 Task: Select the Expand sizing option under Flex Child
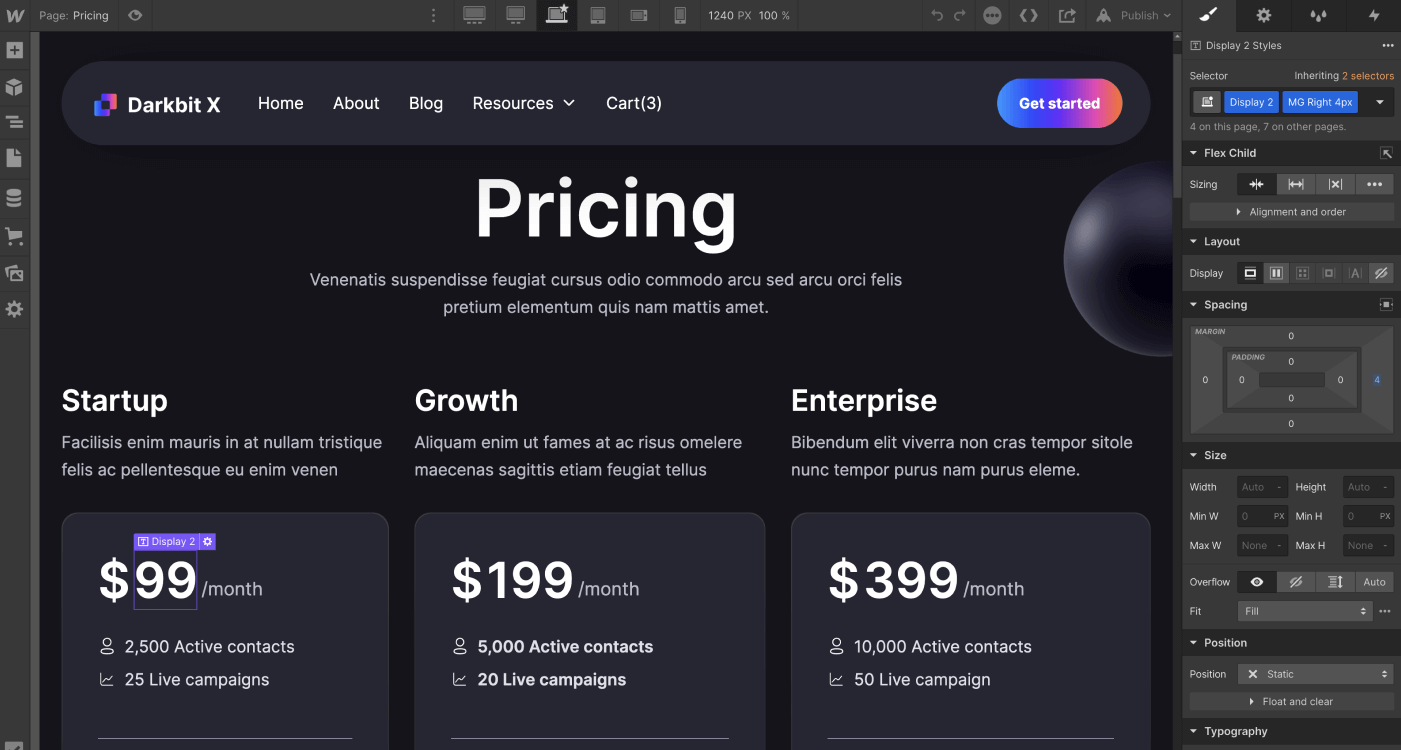click(1296, 184)
